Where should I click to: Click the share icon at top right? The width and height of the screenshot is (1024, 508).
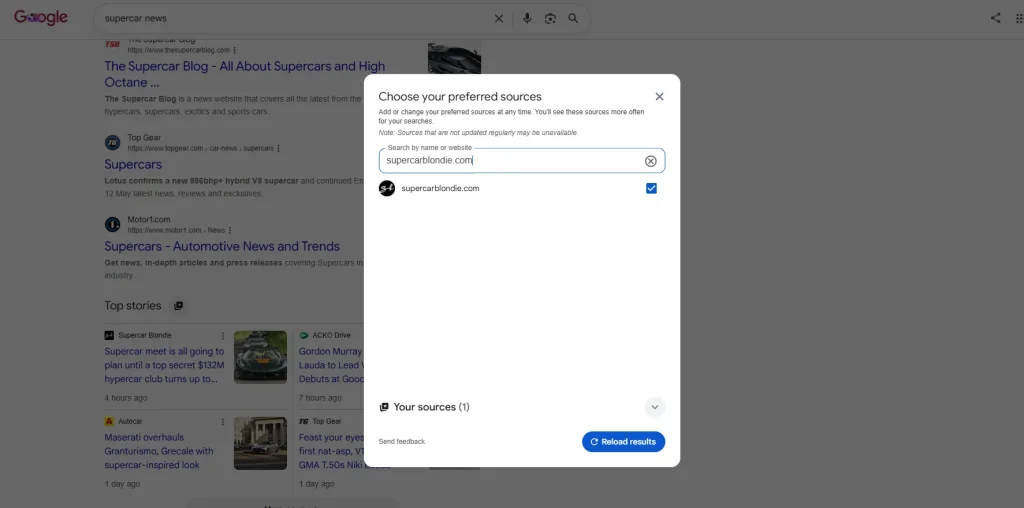[x=995, y=18]
